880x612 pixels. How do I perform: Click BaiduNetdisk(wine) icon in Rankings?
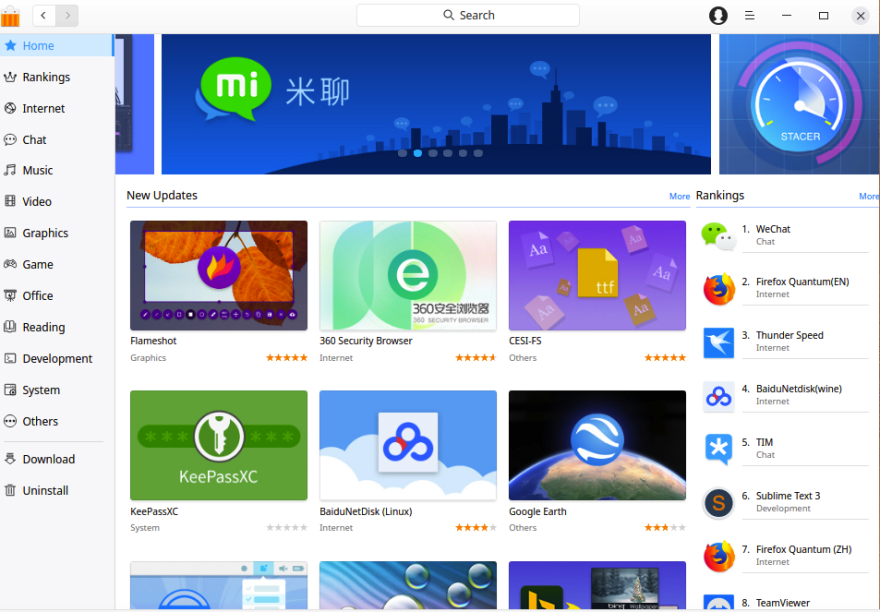[718, 396]
